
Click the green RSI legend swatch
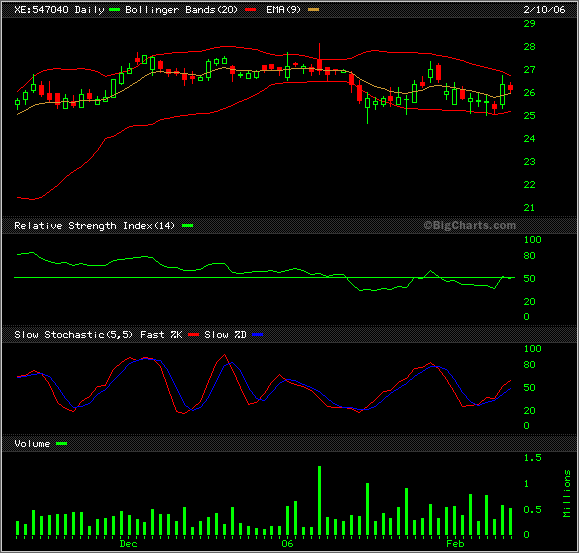click(188, 226)
